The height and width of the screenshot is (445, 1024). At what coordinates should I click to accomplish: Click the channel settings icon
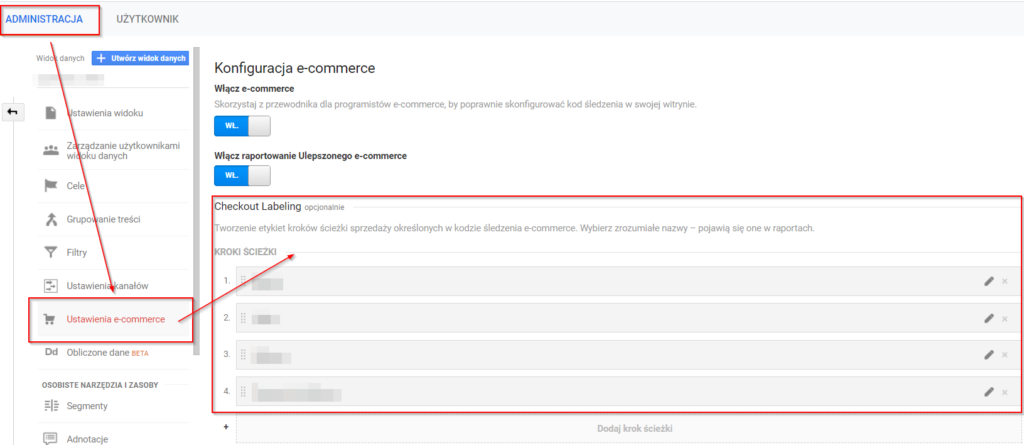(x=50, y=286)
